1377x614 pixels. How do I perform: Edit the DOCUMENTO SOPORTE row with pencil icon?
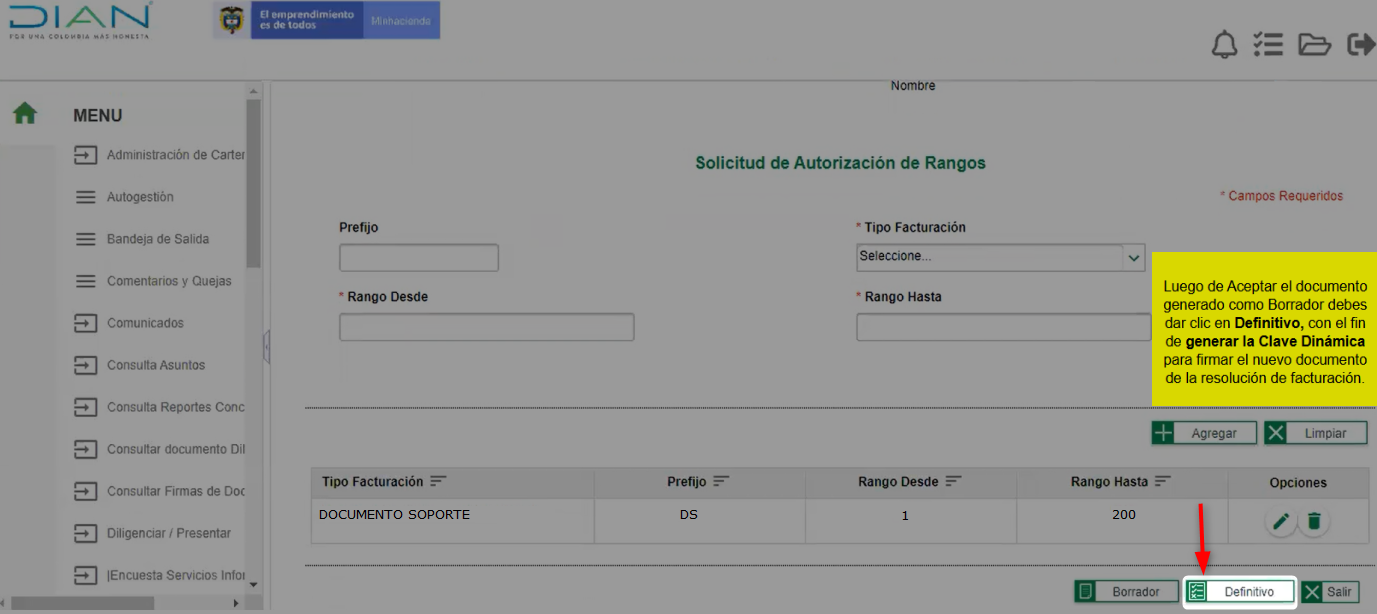[1281, 521]
